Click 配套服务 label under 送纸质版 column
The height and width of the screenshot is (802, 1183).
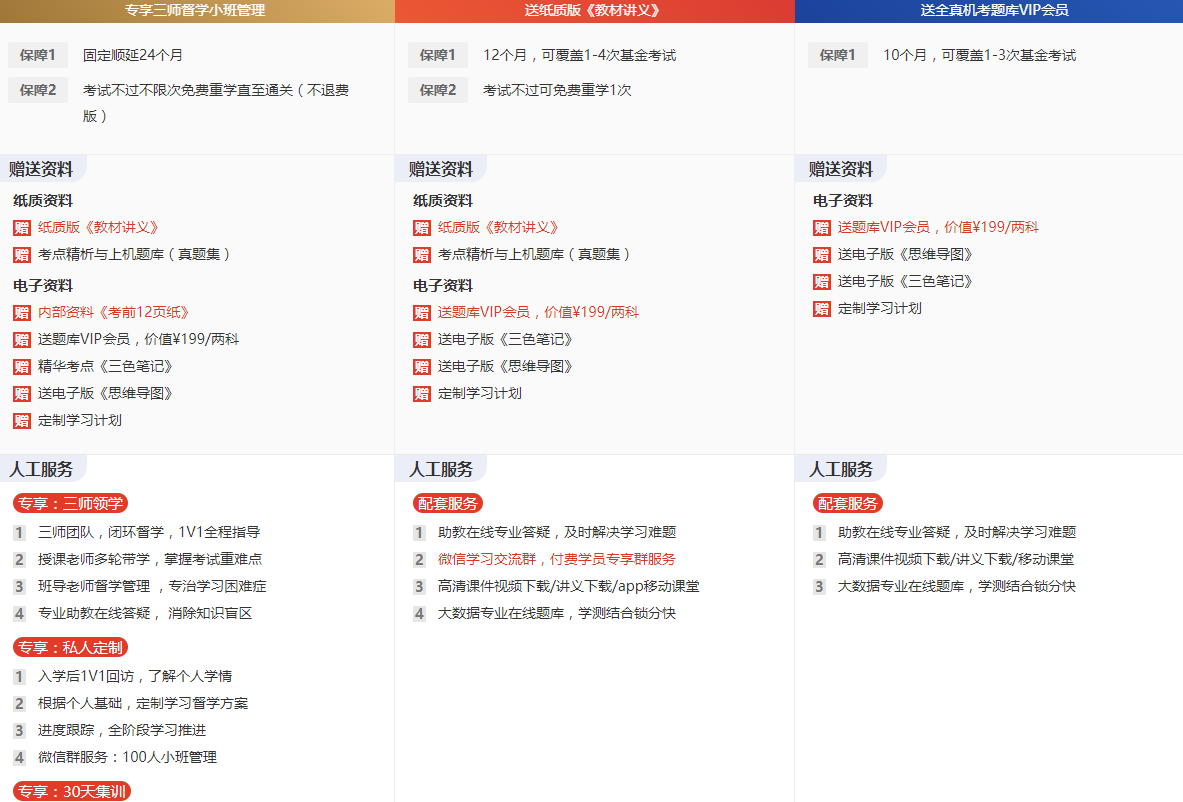pyautogui.click(x=447, y=503)
